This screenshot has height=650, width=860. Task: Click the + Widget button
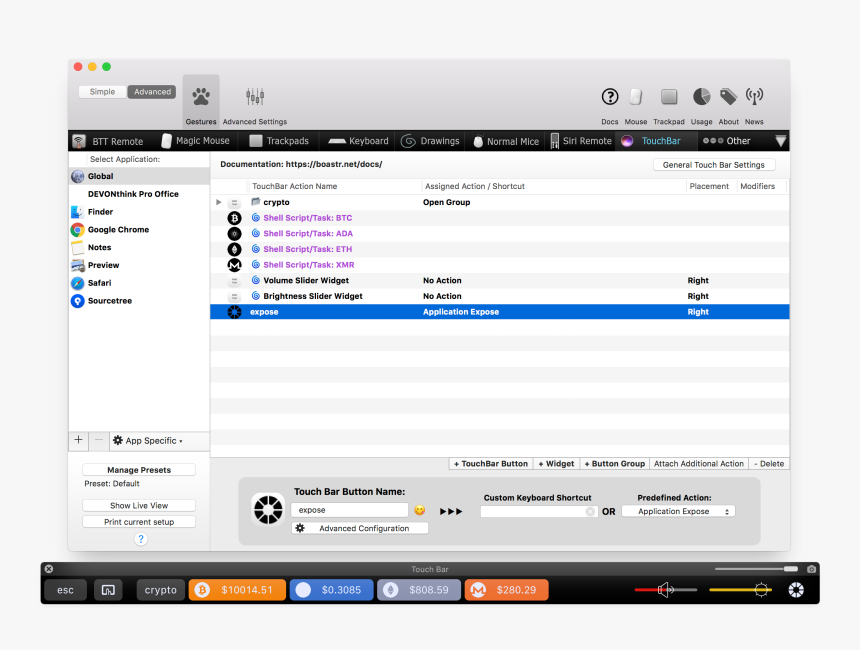[x=556, y=463]
